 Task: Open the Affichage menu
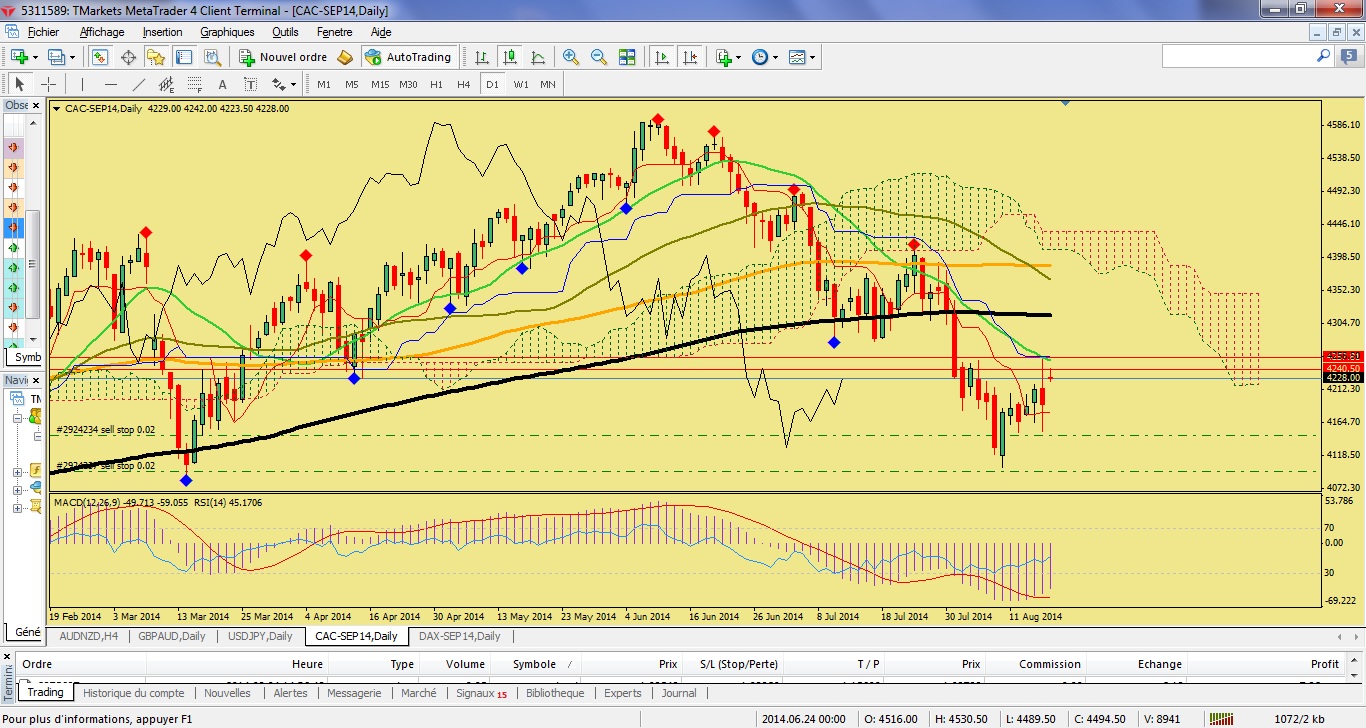[x=102, y=32]
